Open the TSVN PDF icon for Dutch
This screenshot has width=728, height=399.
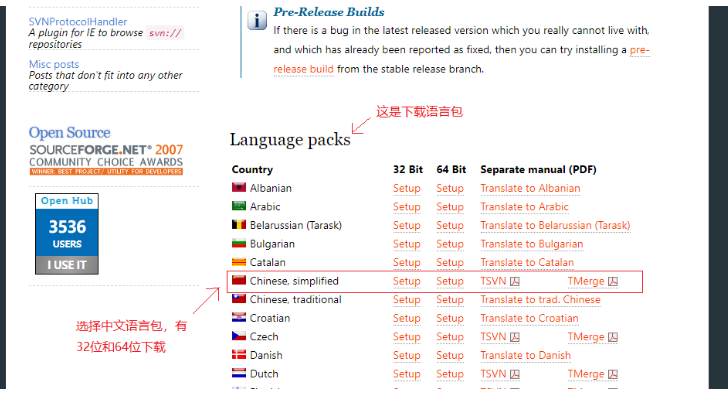(x=514, y=374)
